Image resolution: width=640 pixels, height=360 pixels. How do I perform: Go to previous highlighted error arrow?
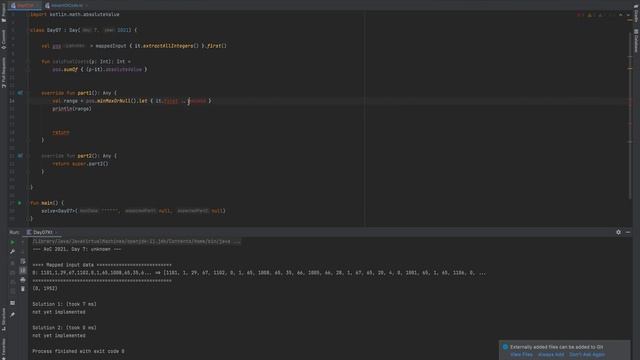coord(620,15)
